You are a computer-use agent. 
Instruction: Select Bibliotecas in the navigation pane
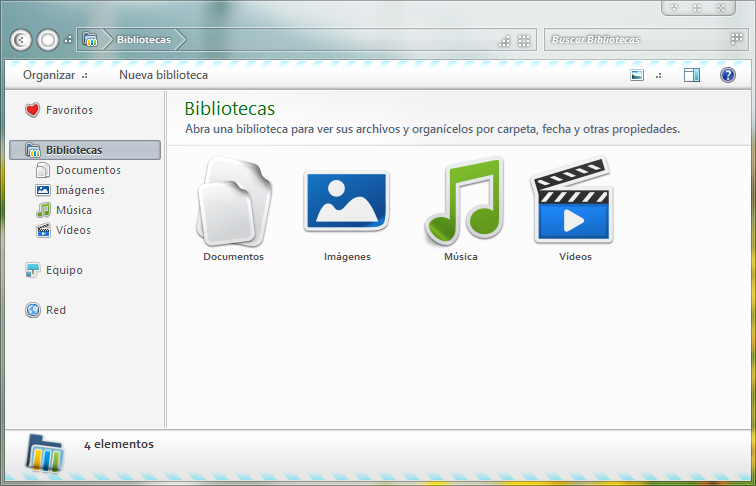(85, 150)
